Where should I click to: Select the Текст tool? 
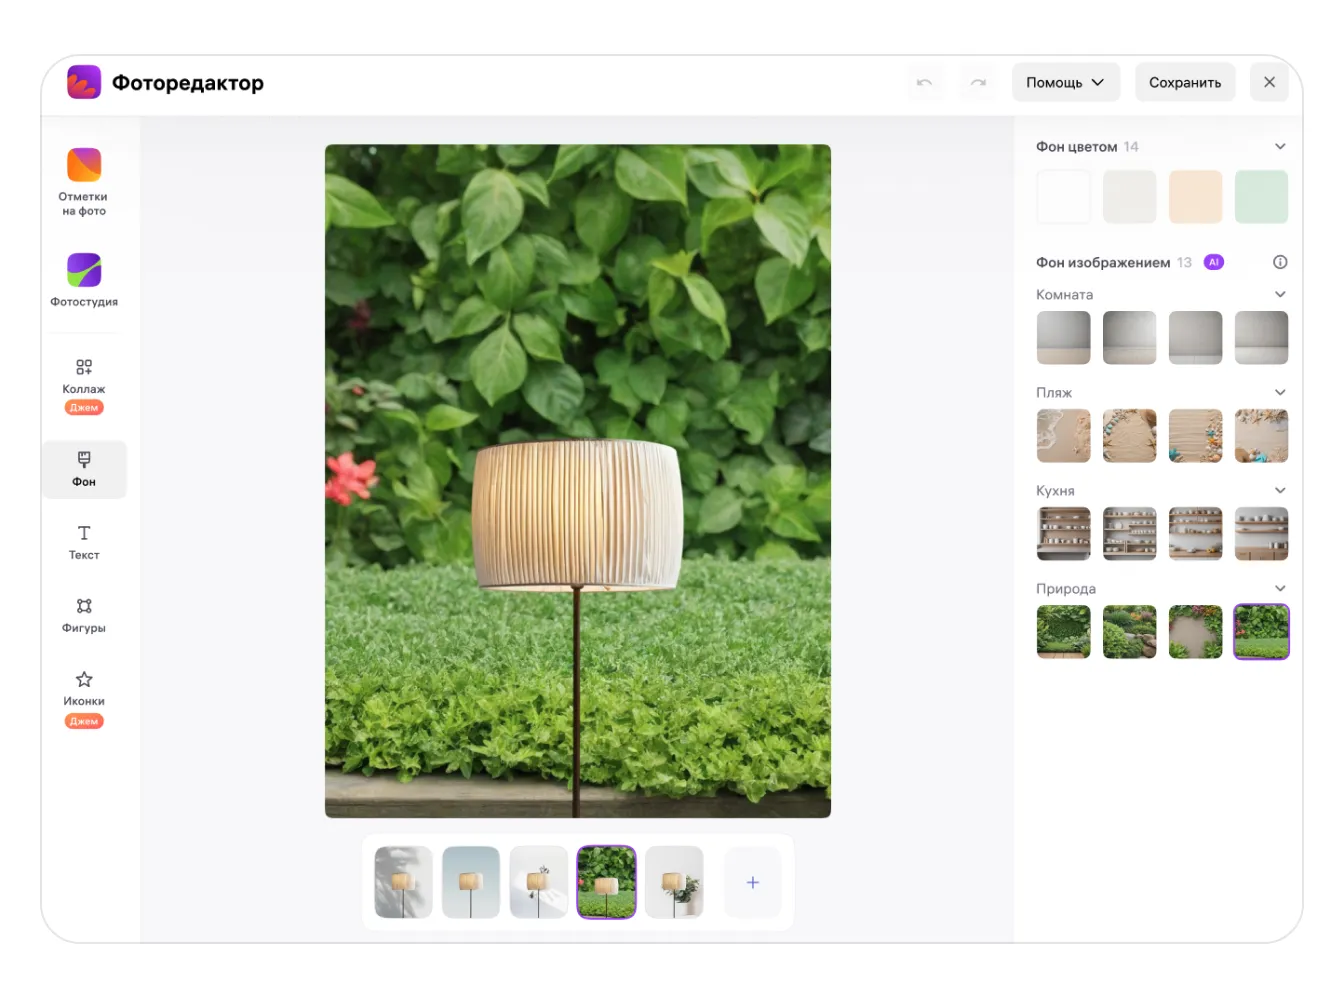click(84, 542)
